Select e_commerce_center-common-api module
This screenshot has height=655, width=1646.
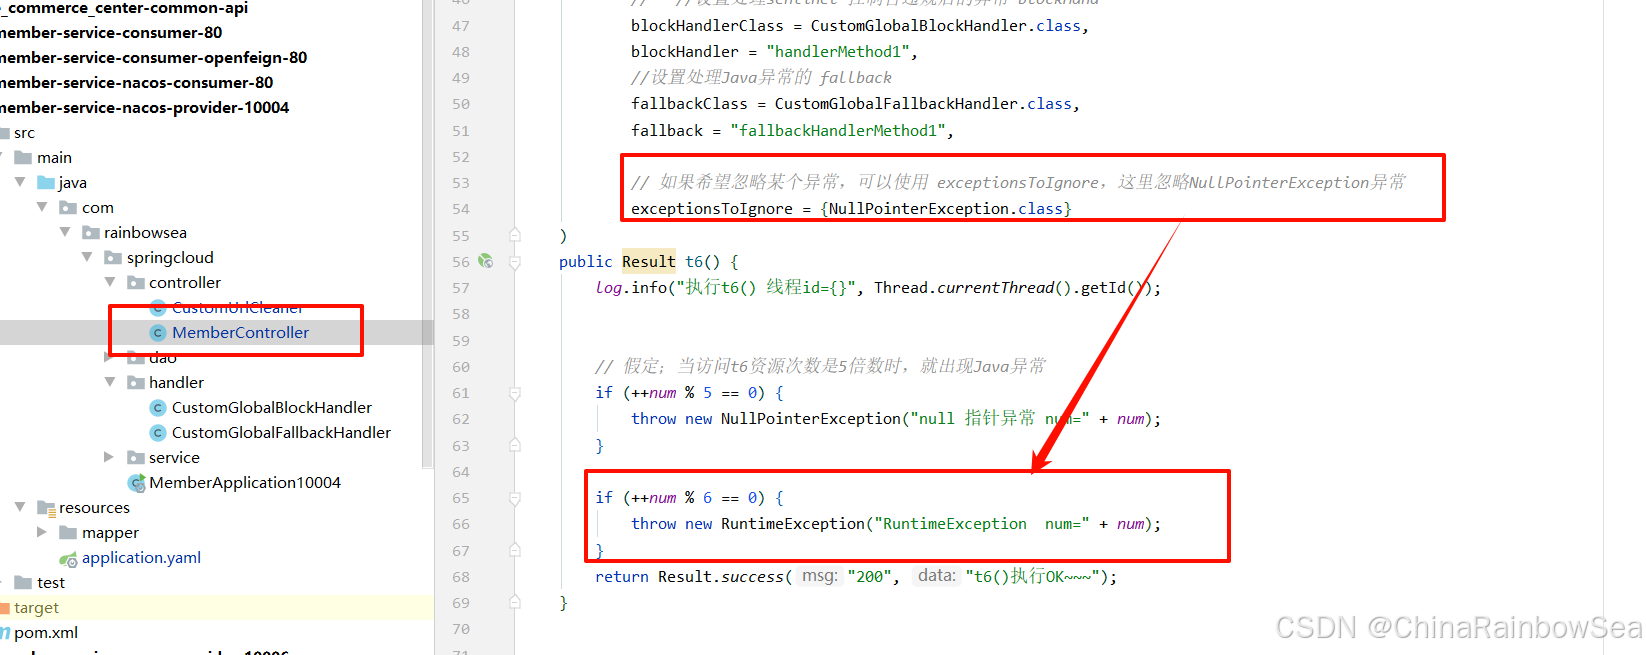pyautogui.click(x=123, y=8)
